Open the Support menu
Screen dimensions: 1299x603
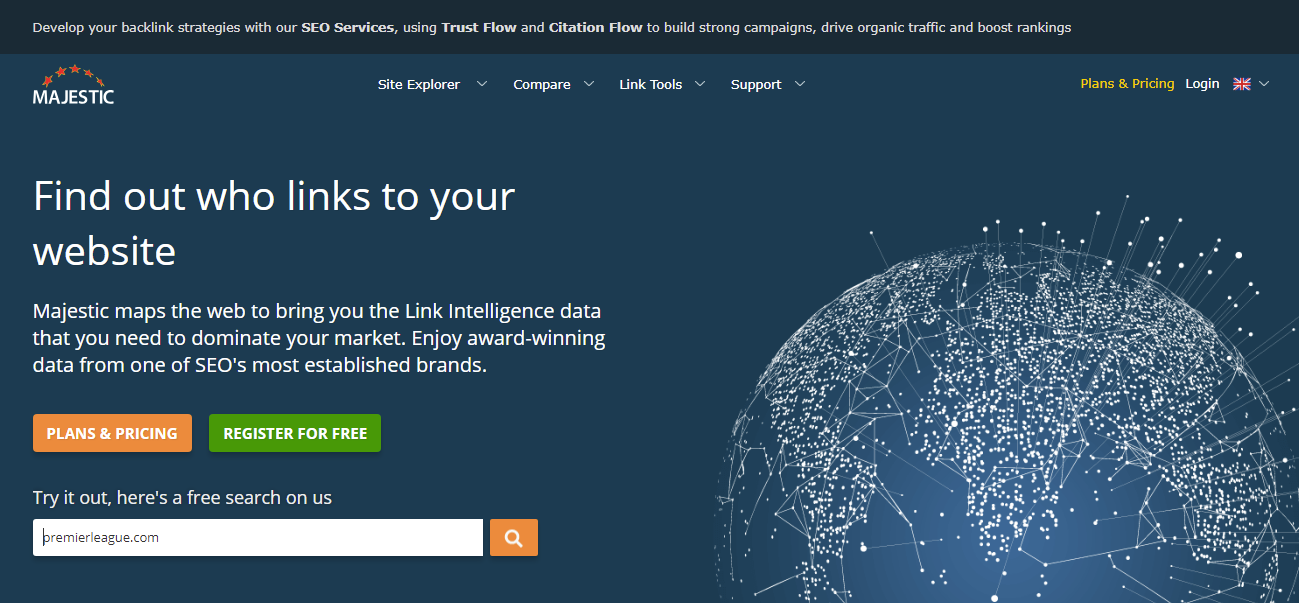755,85
